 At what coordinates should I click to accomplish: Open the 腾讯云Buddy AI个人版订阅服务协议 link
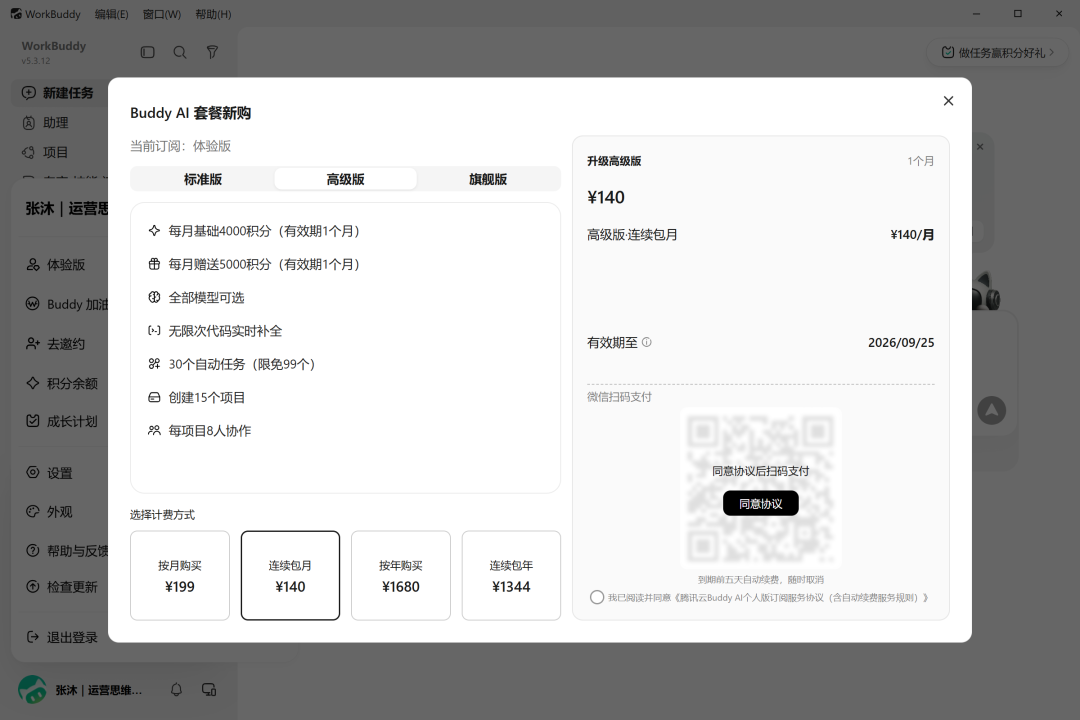[800, 597]
